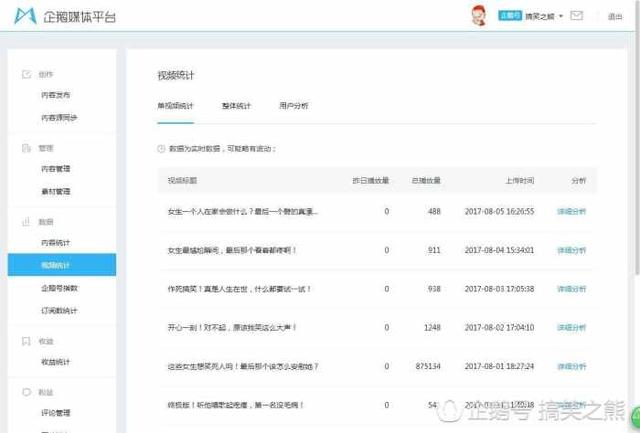Screen dimensions: 640x433
Task: Switch to the 整体统计 tab
Action: pos(236,105)
